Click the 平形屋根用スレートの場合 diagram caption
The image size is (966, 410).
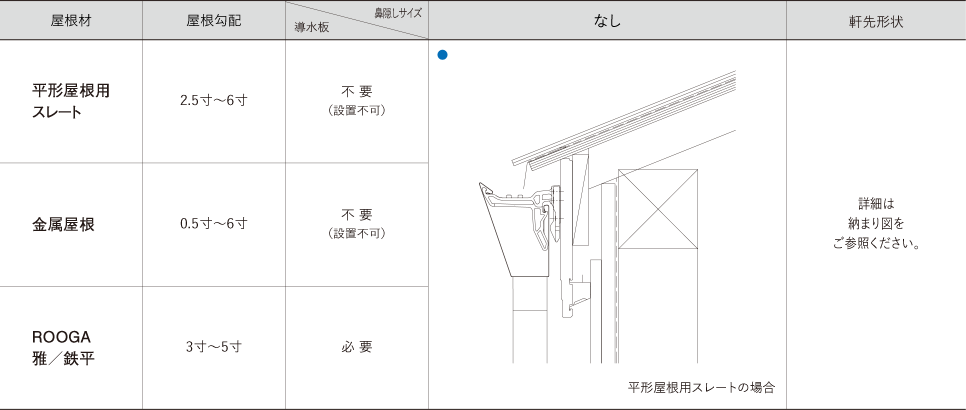click(701, 387)
